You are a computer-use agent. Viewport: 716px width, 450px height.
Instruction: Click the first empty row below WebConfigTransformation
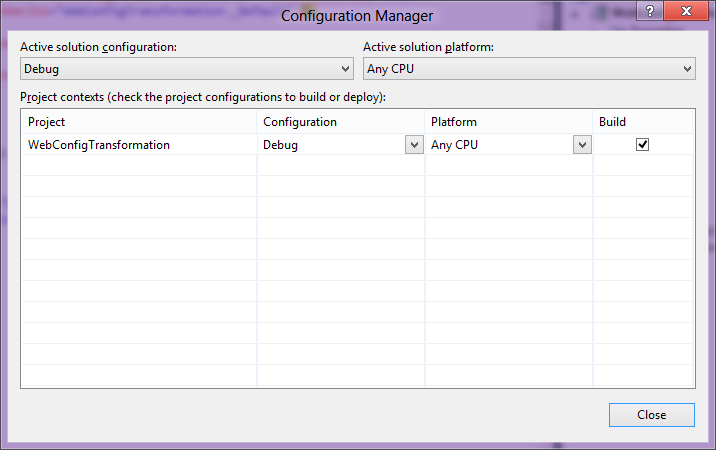pyautogui.click(x=138, y=166)
